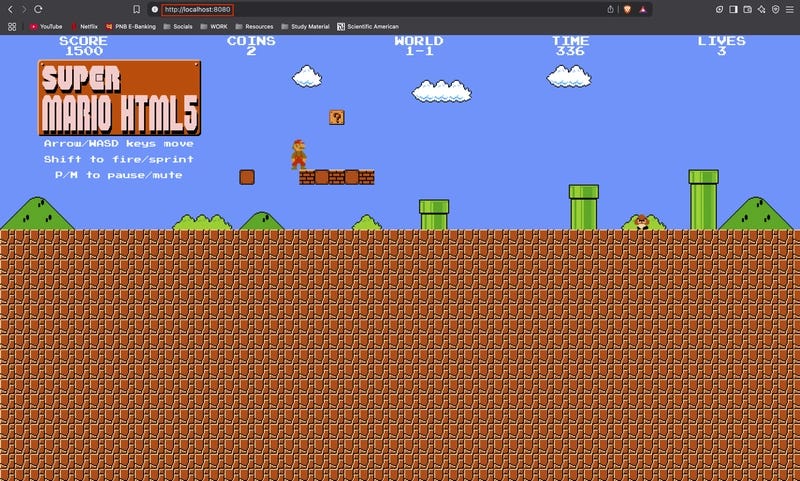Image resolution: width=800 pixels, height=481 pixels.
Task: Open the hamburger main menu
Action: (789, 9)
